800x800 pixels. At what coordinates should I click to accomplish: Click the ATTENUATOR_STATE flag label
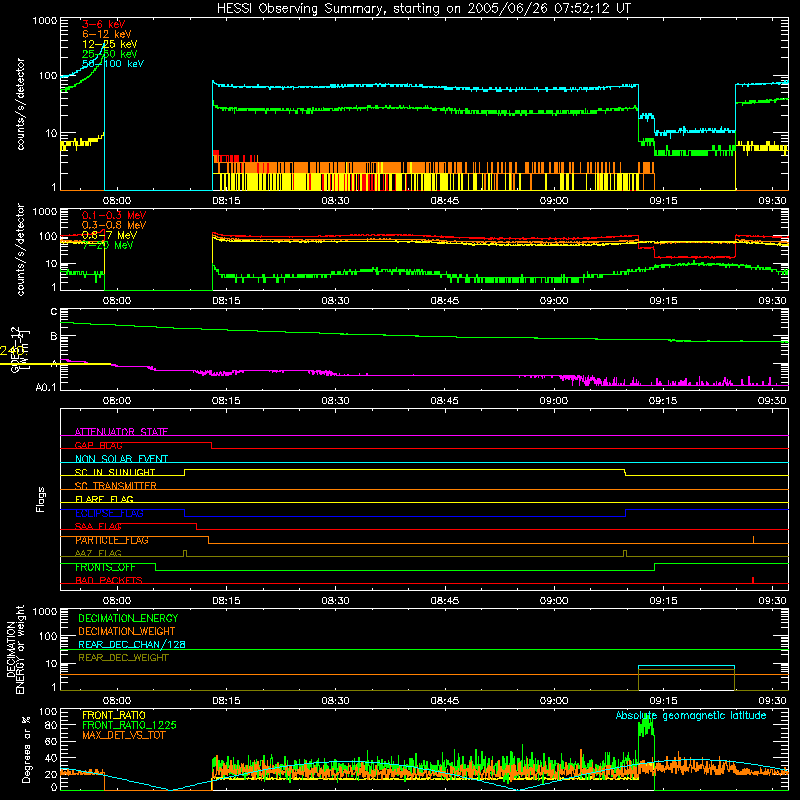pos(121,432)
